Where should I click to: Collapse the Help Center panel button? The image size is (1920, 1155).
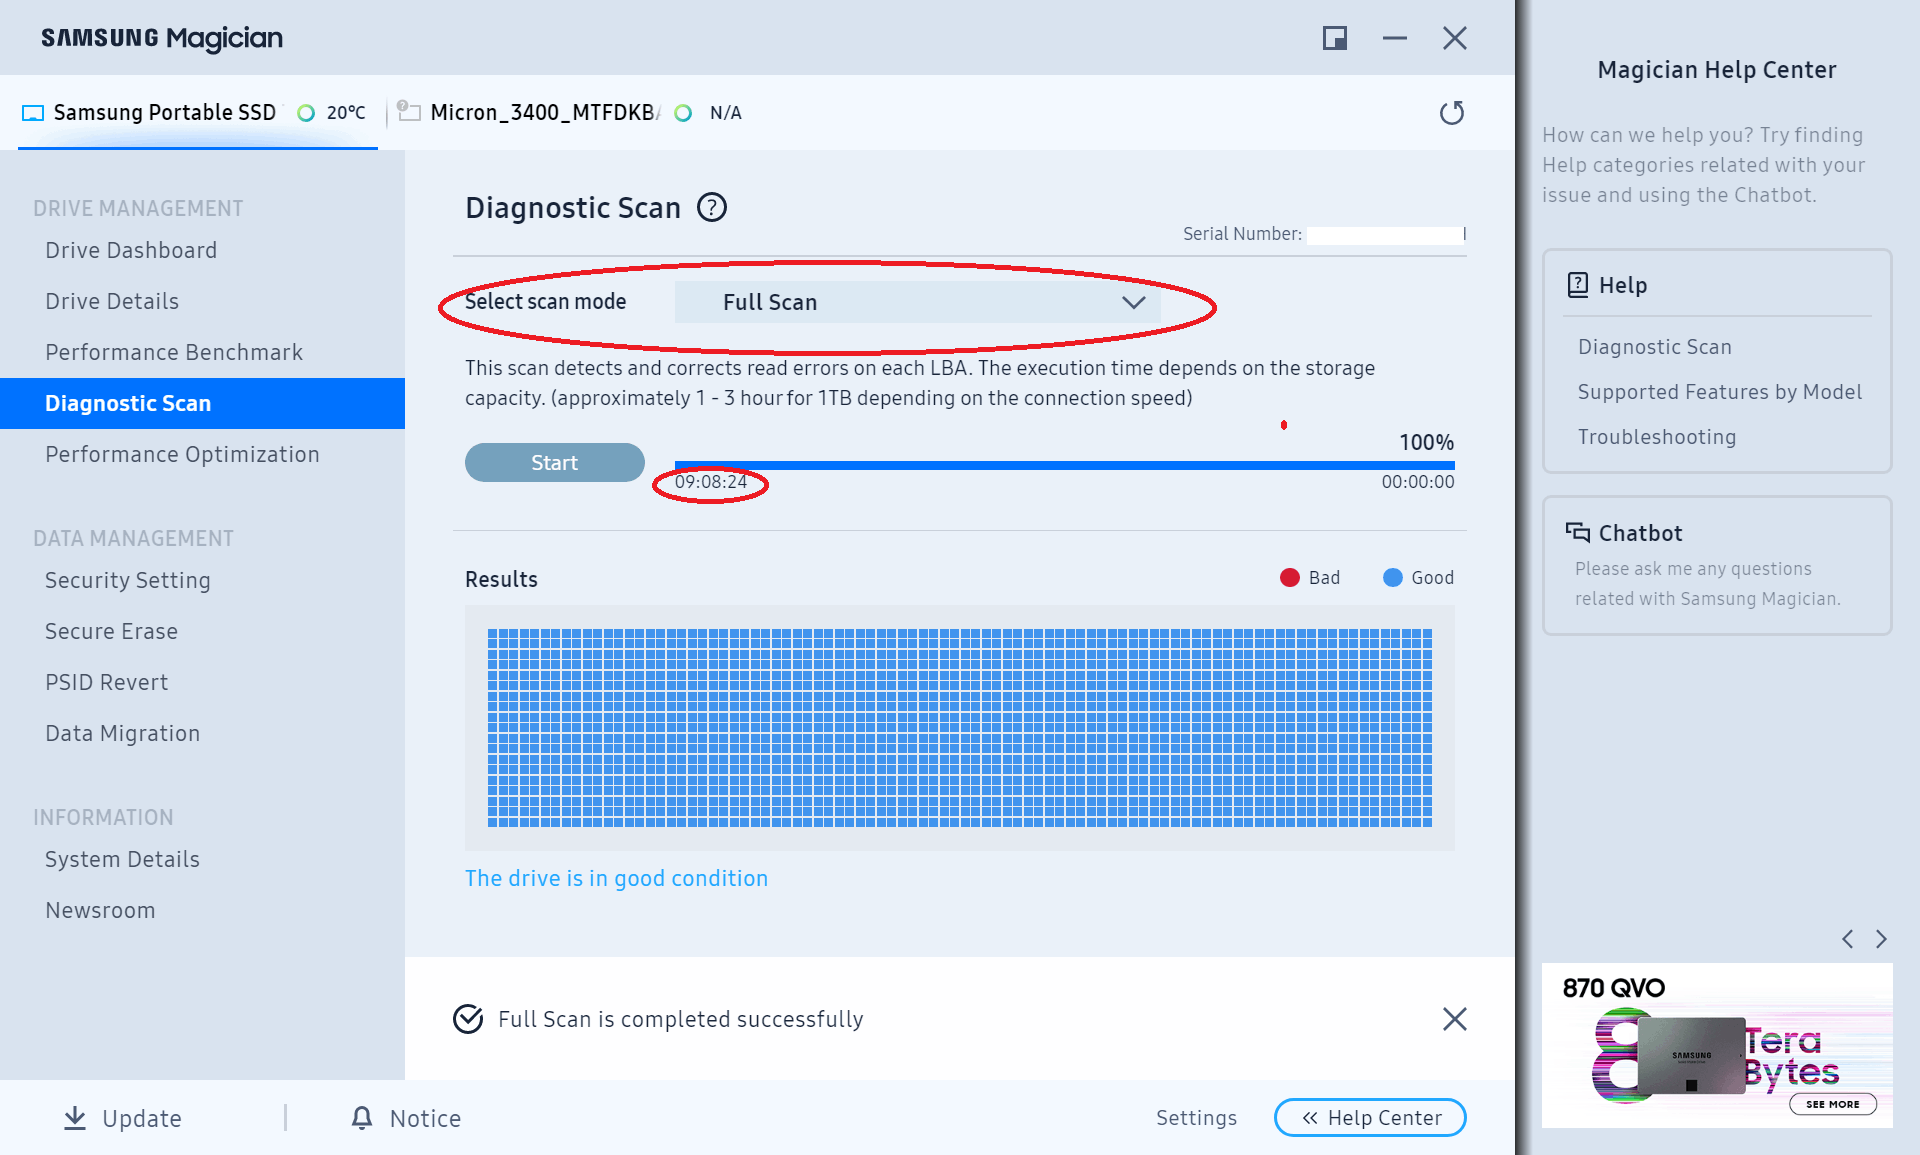click(x=1370, y=1118)
